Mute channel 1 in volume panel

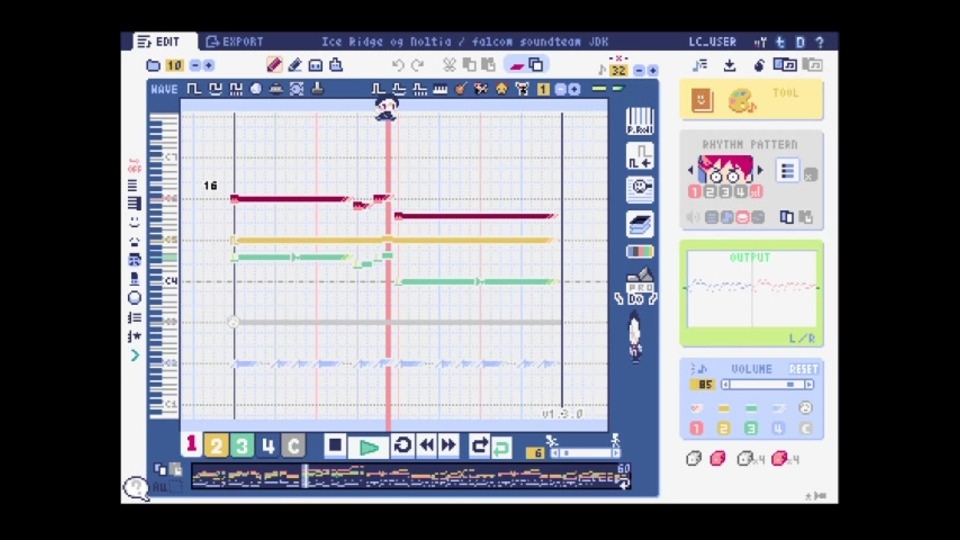tap(696, 428)
